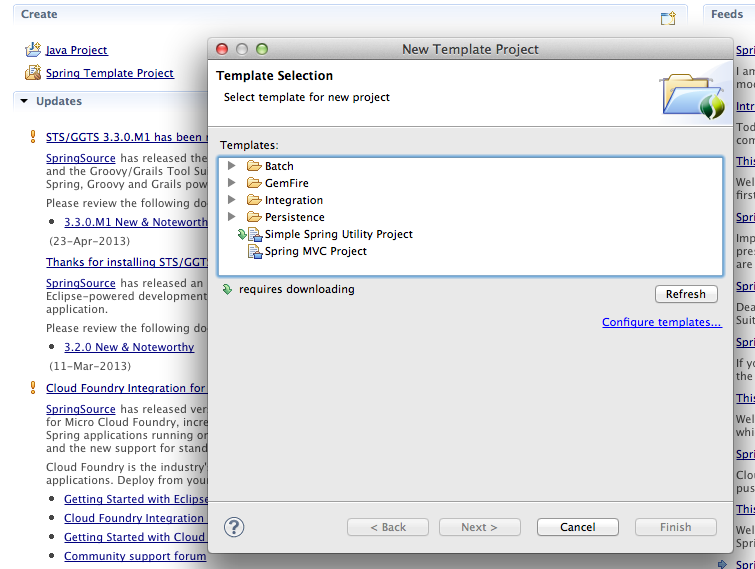Click the Next button

tap(480, 527)
